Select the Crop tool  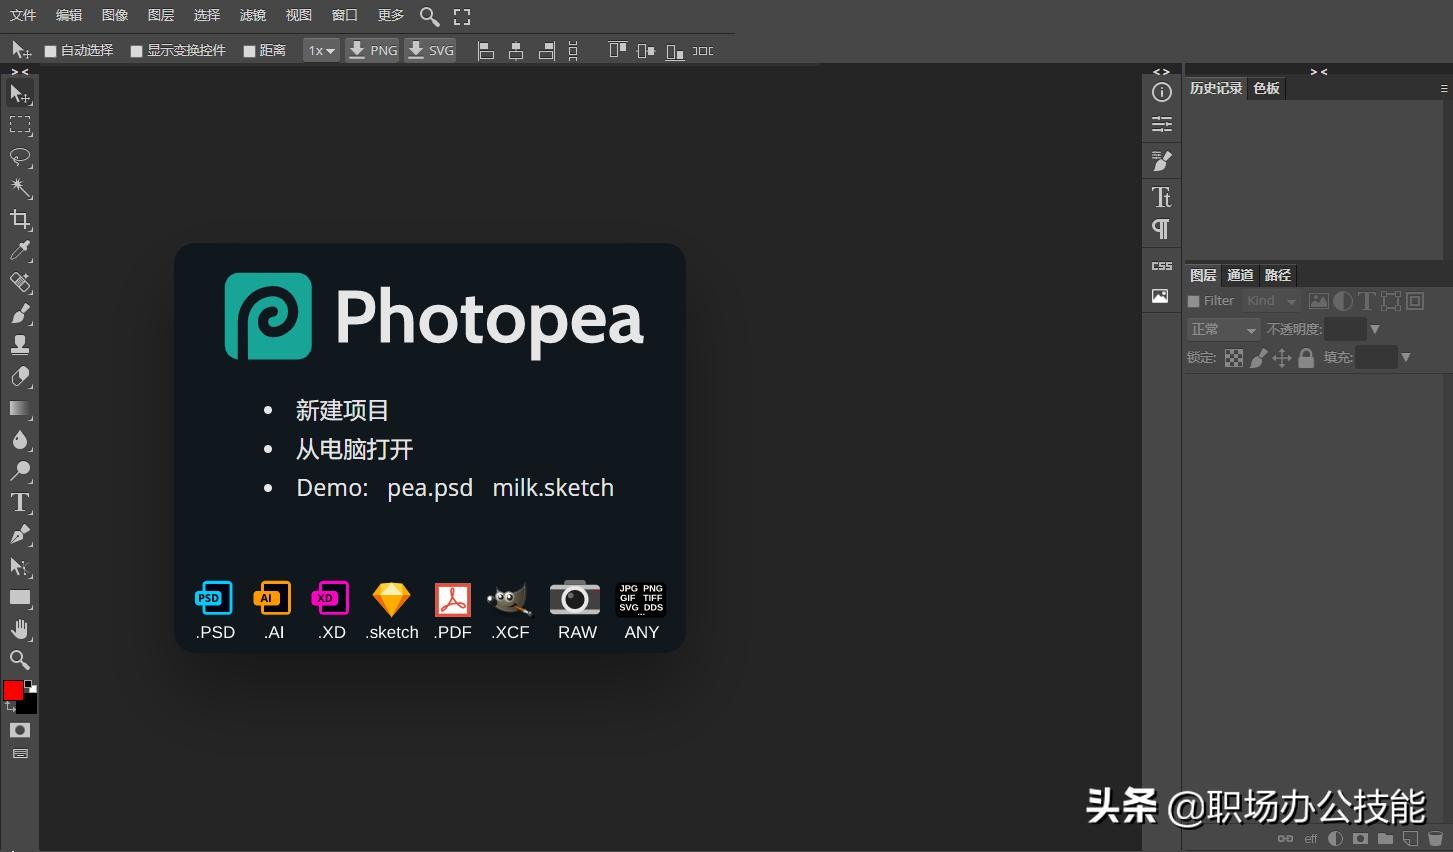pyautogui.click(x=20, y=220)
